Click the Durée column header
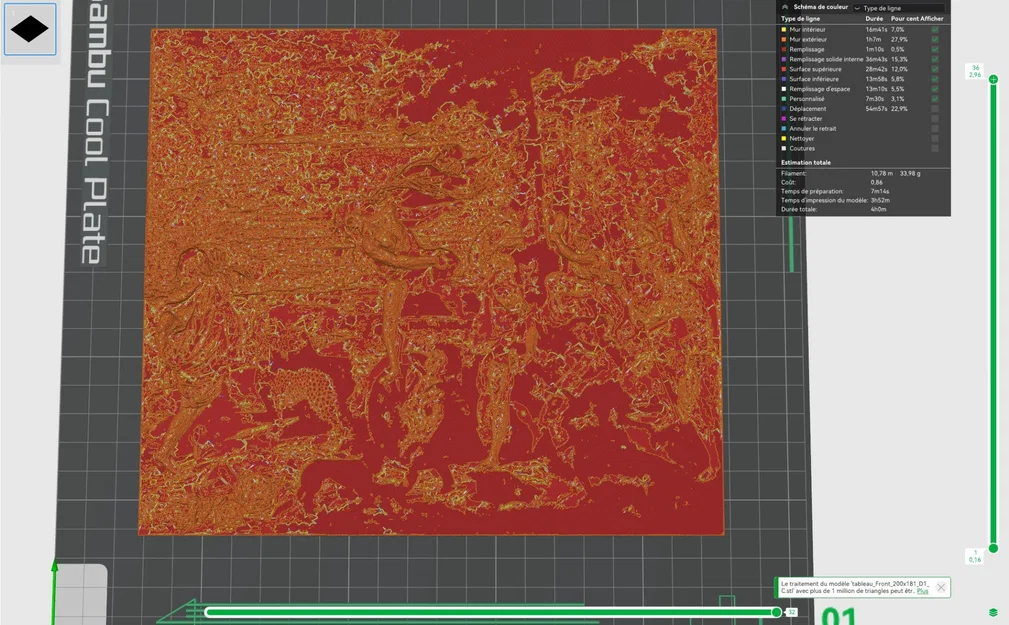The image size is (1009, 625). coord(874,19)
